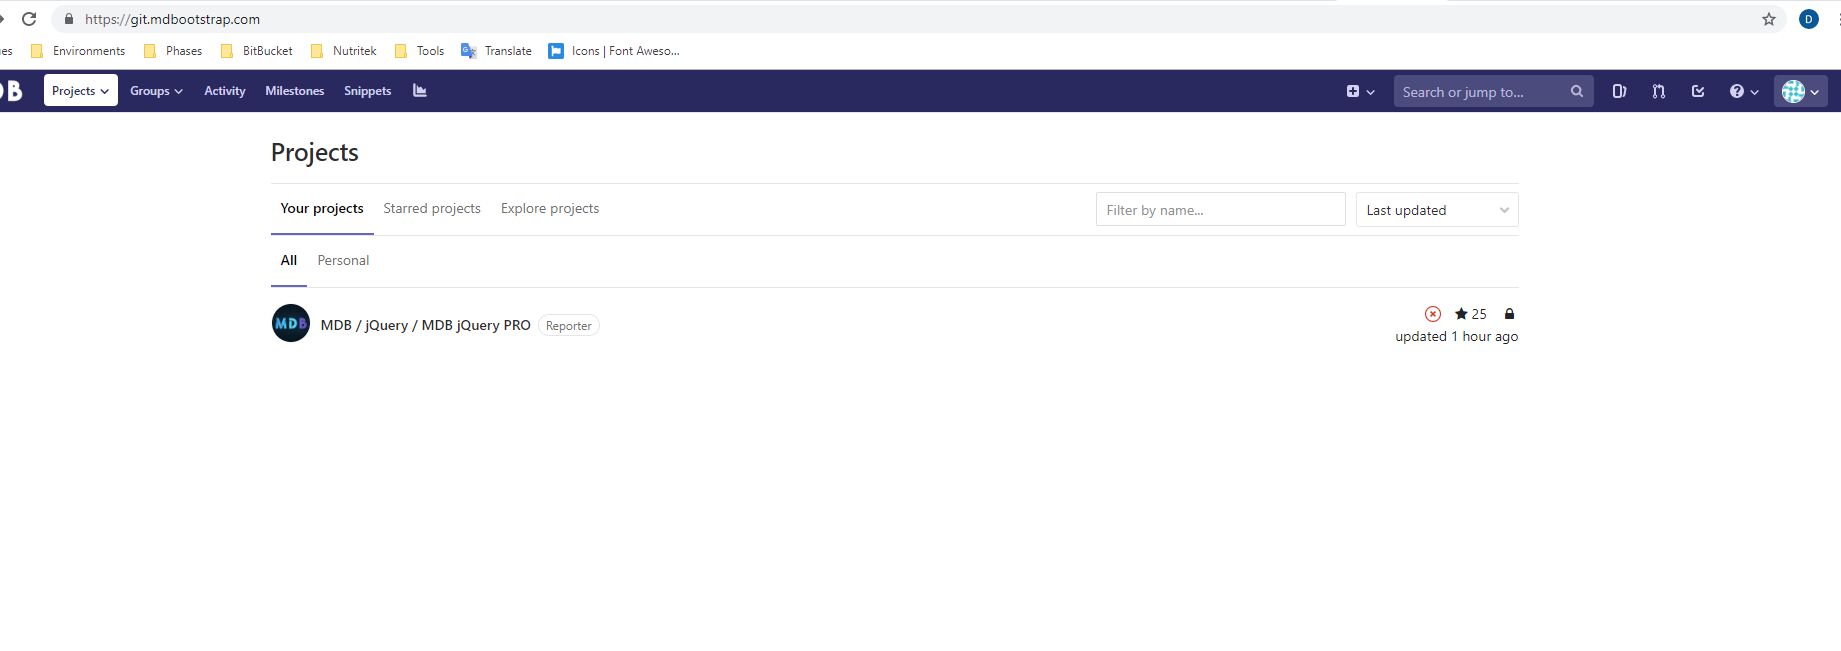1841x651 pixels.
Task: Select the Personal sub-tab
Action: click(x=343, y=261)
